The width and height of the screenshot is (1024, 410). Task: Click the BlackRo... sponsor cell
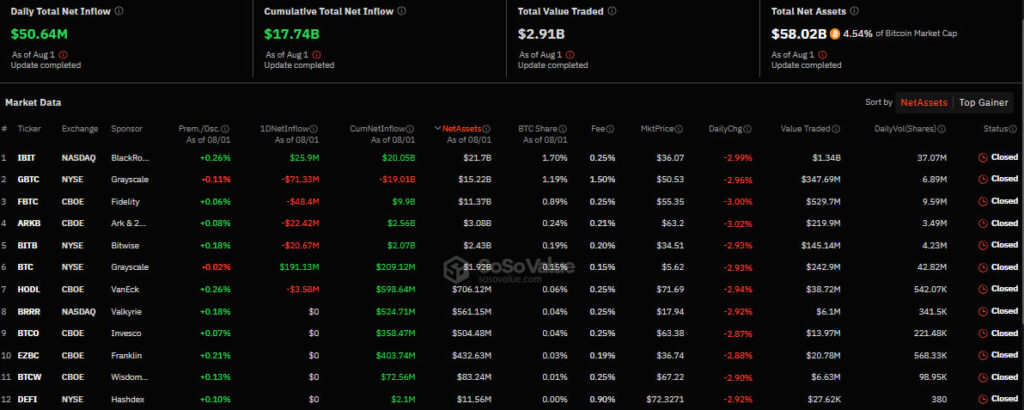129,157
